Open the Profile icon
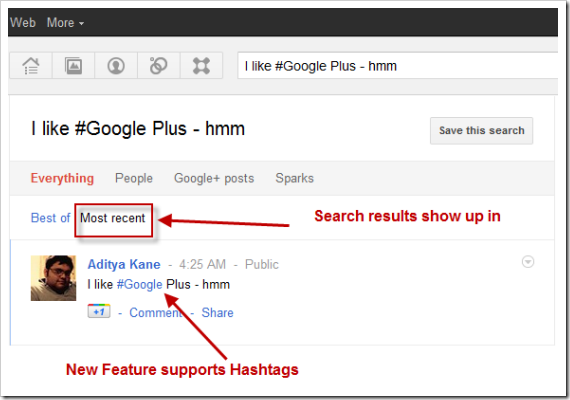This screenshot has width=570, height=400. (116, 66)
